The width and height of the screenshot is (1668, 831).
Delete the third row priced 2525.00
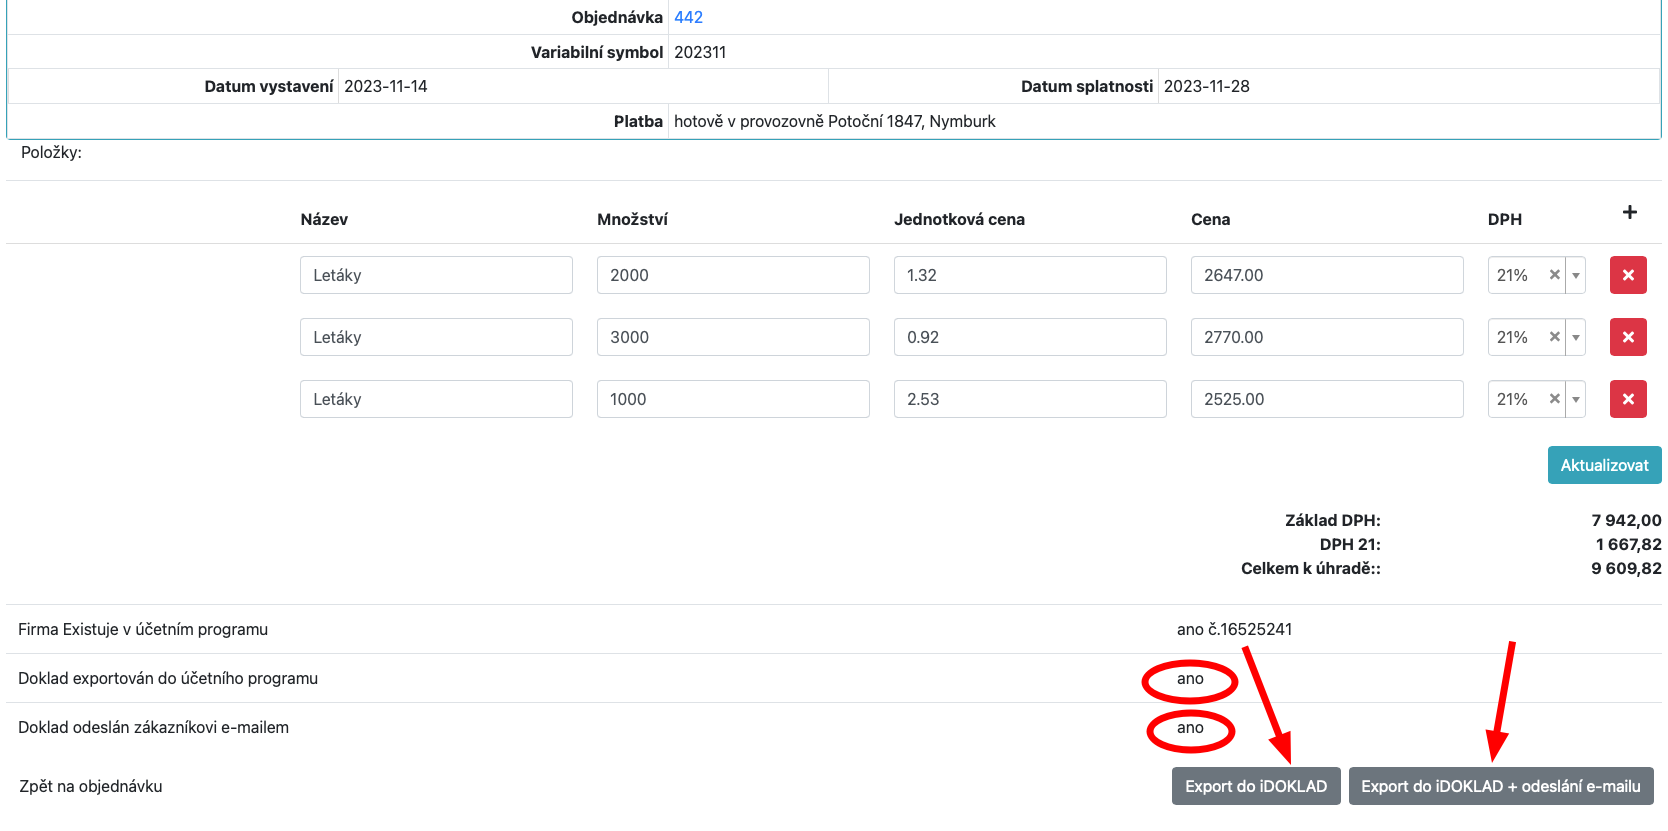1627,399
